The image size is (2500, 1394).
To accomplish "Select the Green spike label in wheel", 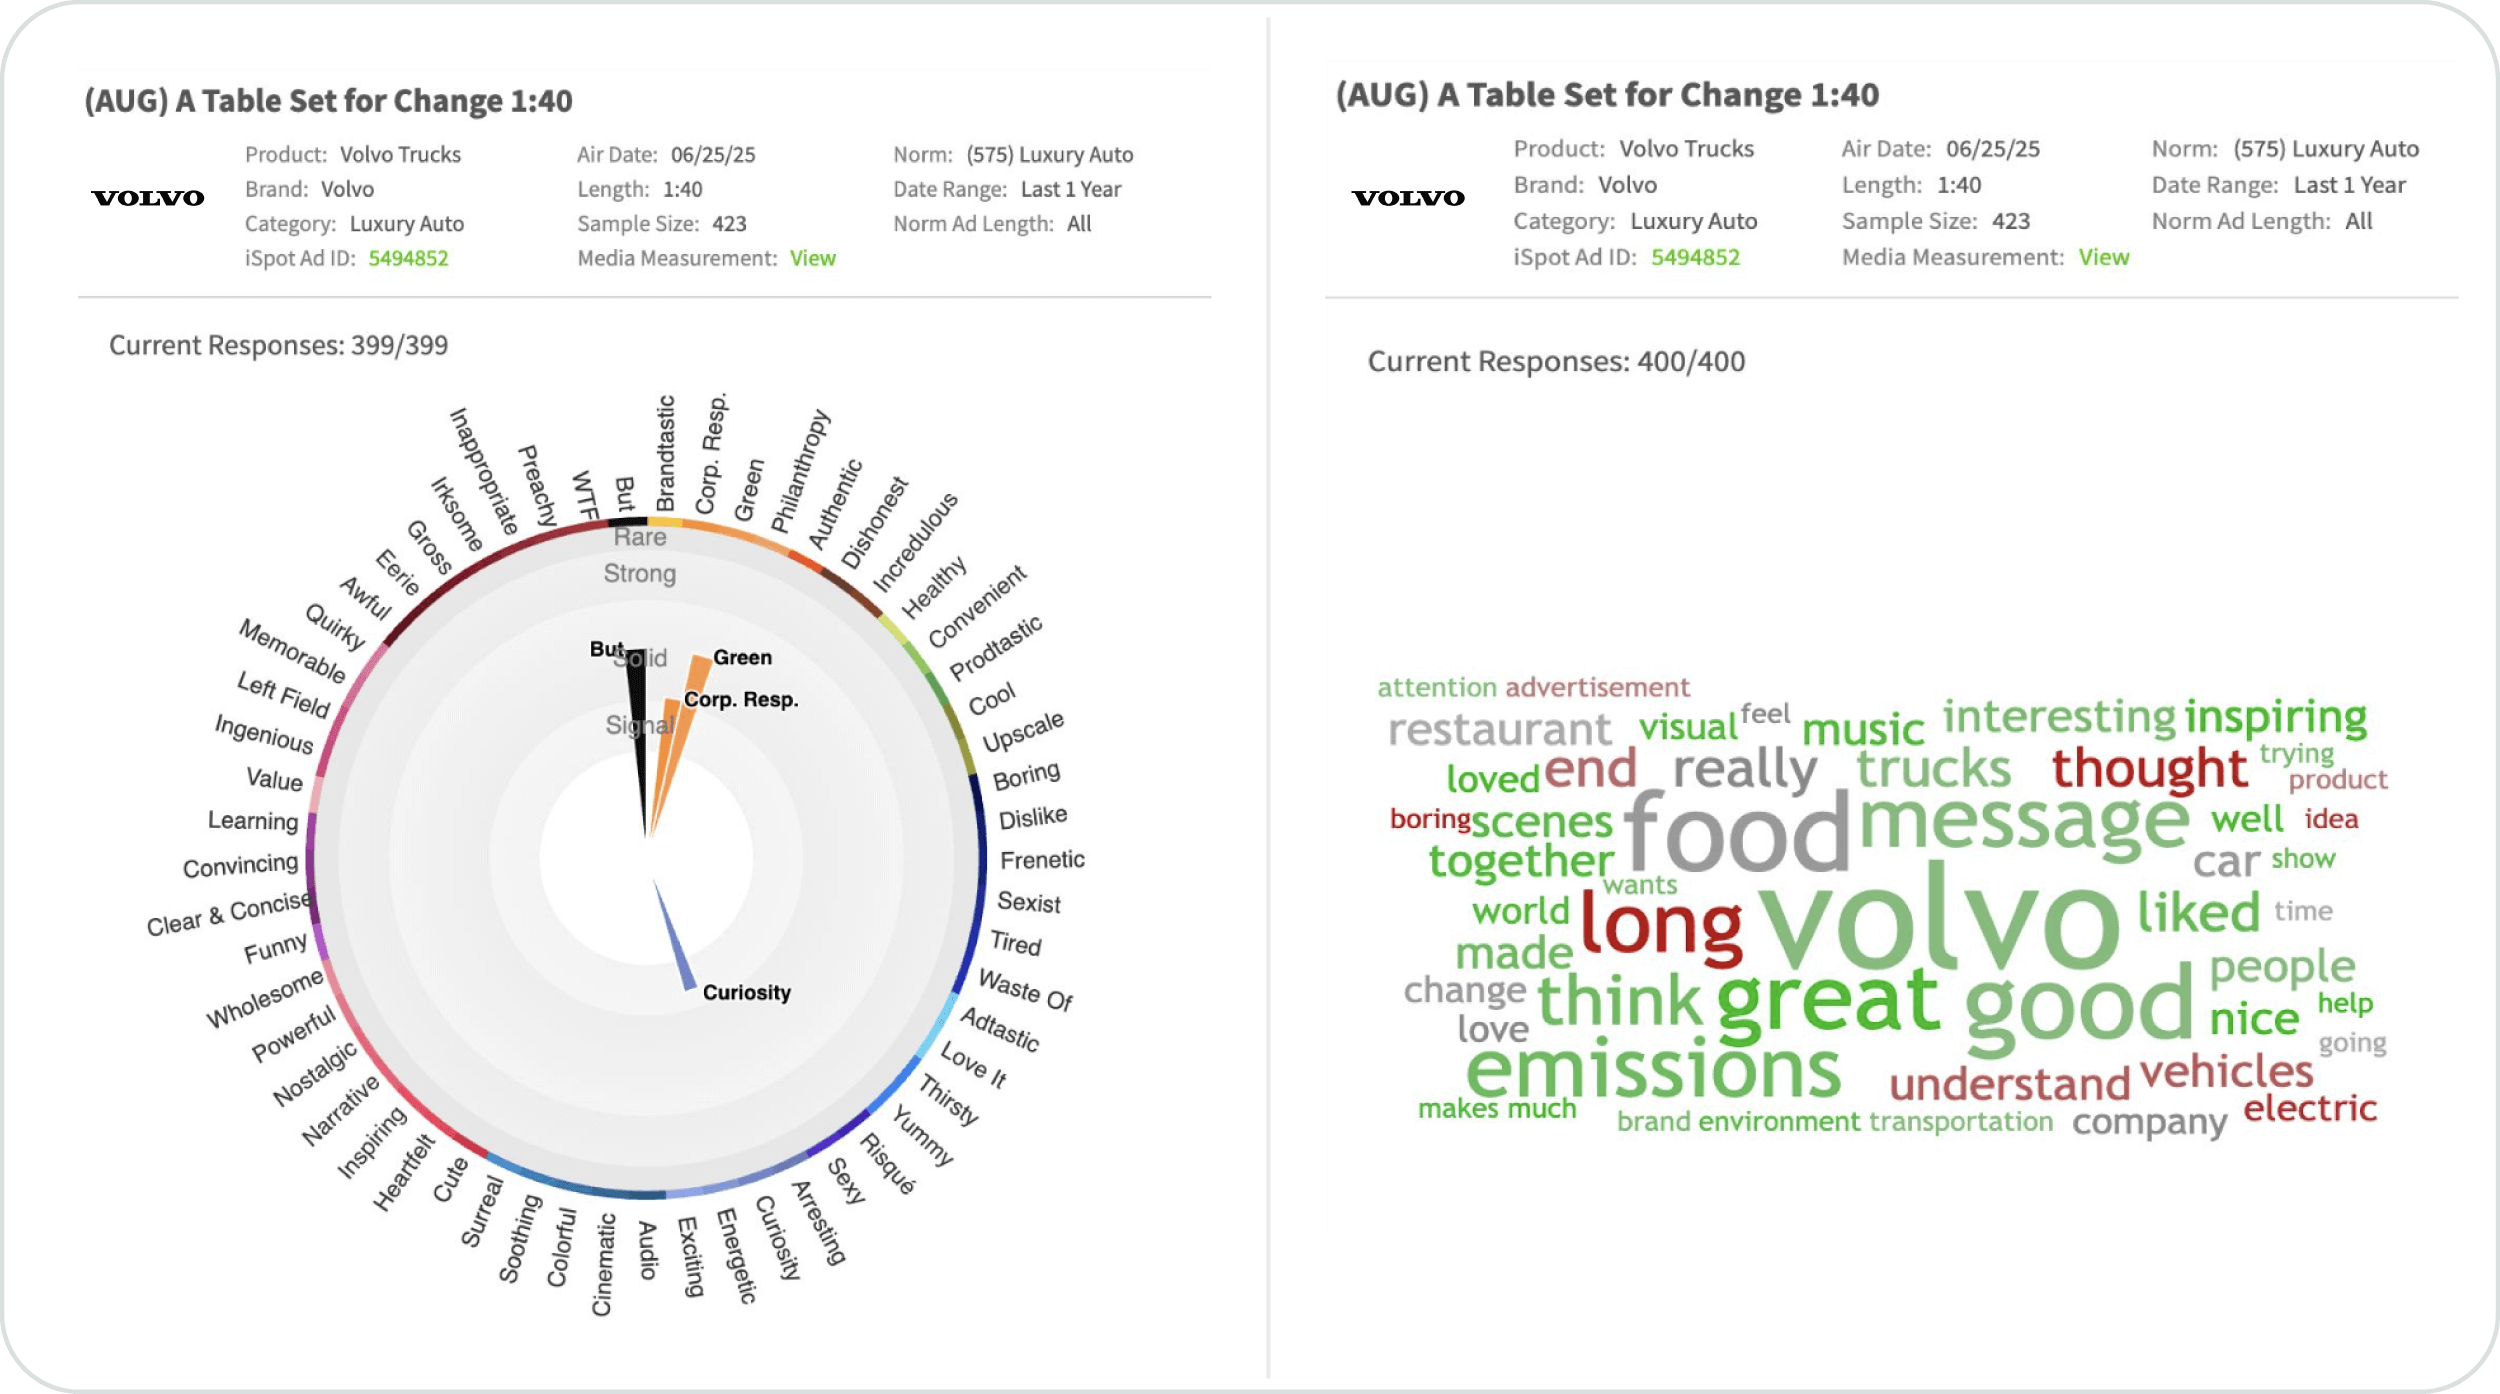I will click(x=742, y=657).
